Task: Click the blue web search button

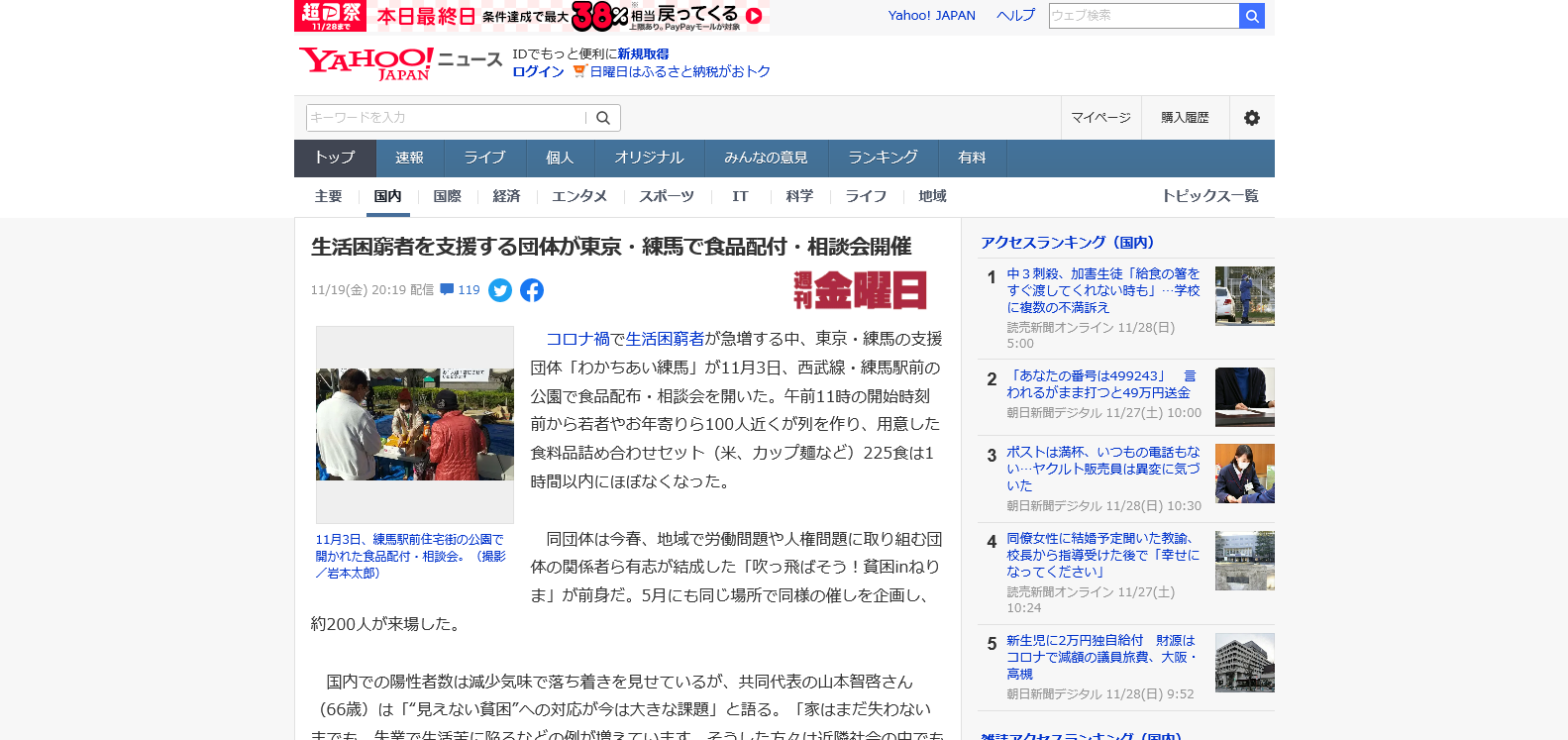Action: coord(1252,16)
